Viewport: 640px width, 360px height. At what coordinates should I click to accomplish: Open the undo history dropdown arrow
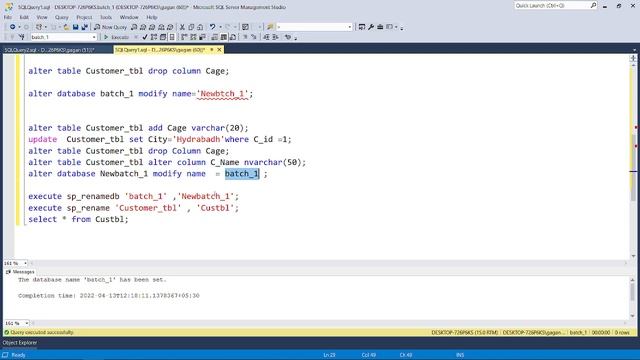click(x=220, y=27)
